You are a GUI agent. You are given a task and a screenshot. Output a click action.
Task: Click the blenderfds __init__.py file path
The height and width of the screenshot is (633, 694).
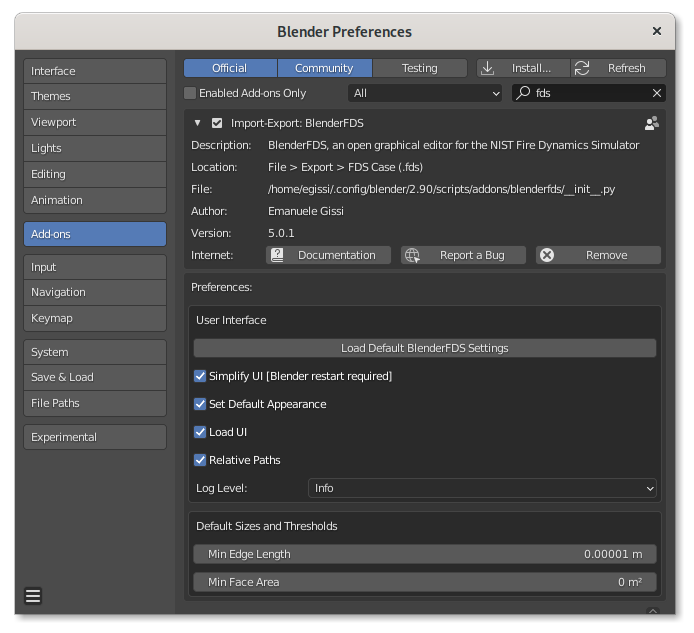441,189
